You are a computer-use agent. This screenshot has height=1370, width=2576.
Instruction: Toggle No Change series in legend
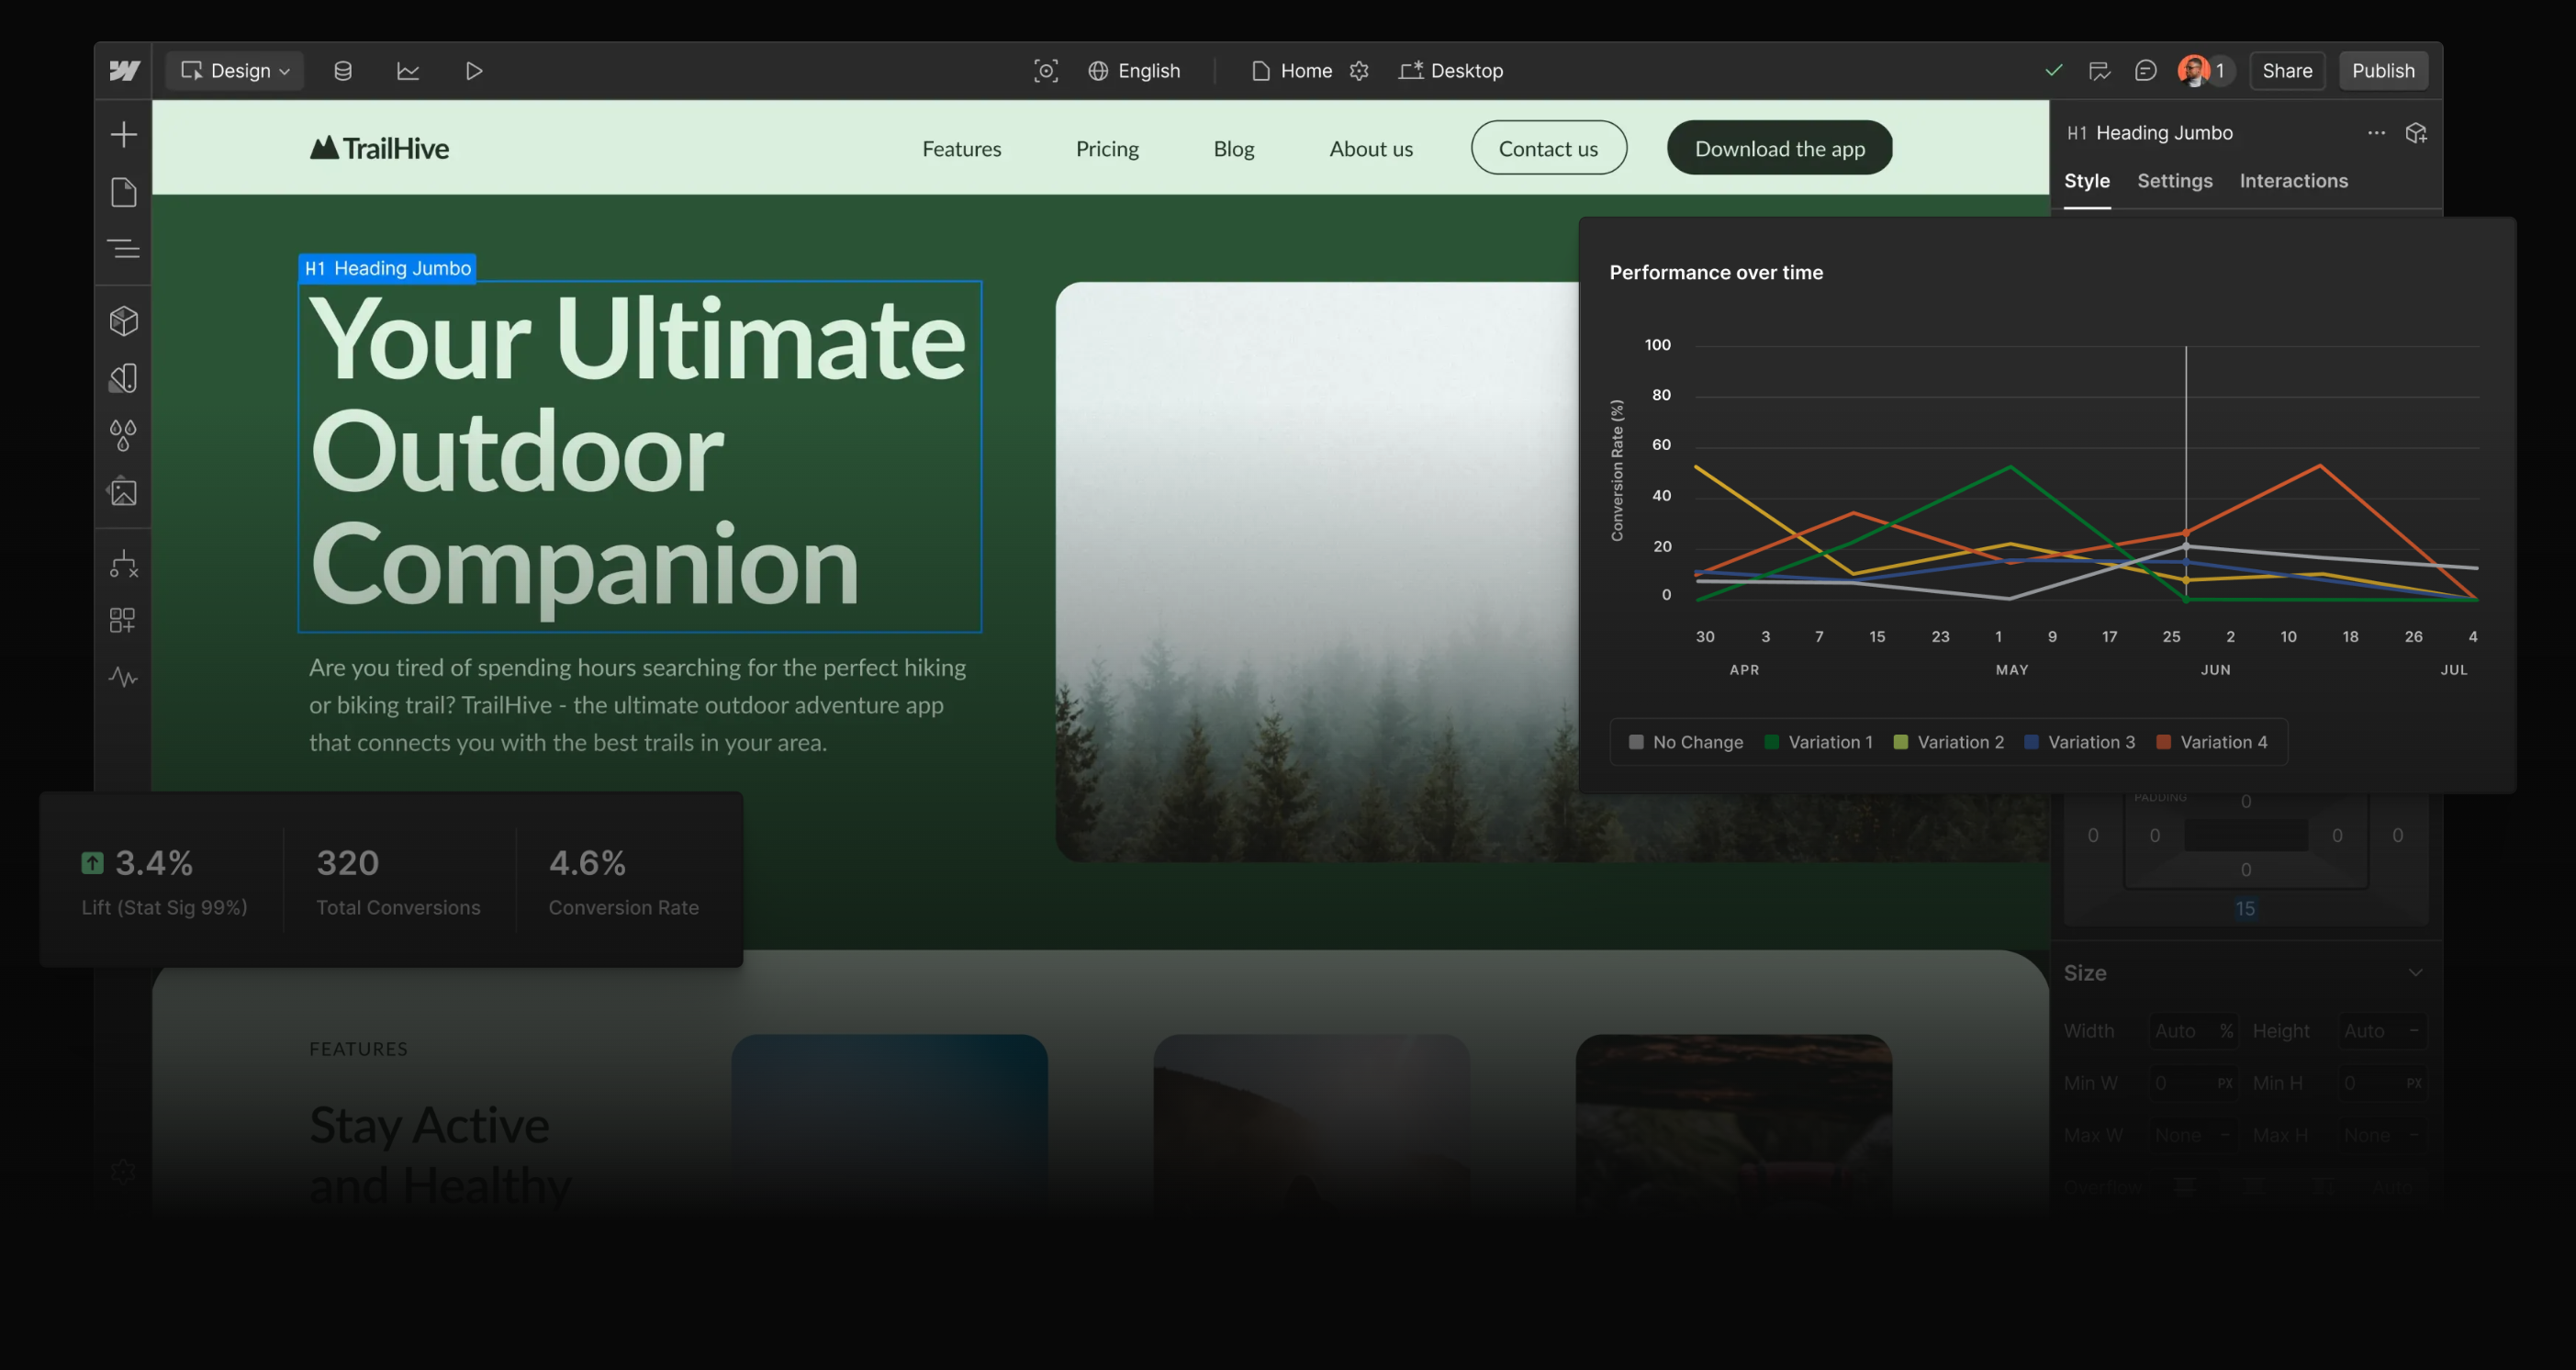pyautogui.click(x=1686, y=742)
